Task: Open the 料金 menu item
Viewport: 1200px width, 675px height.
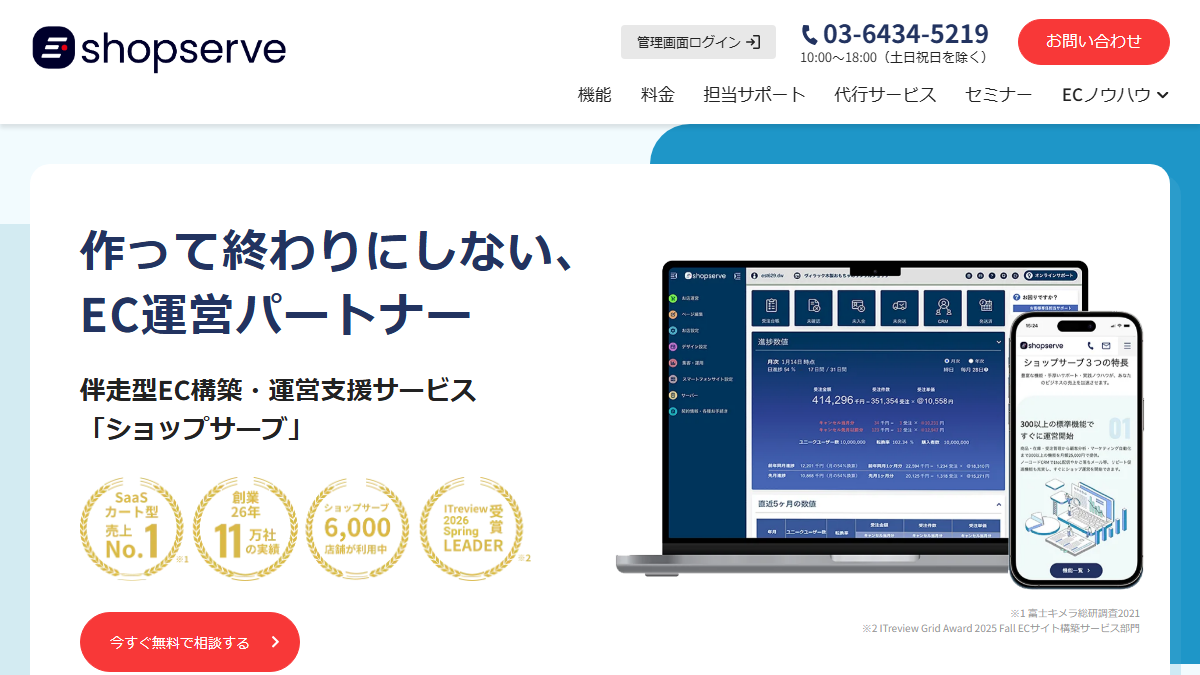Action: click(x=658, y=95)
